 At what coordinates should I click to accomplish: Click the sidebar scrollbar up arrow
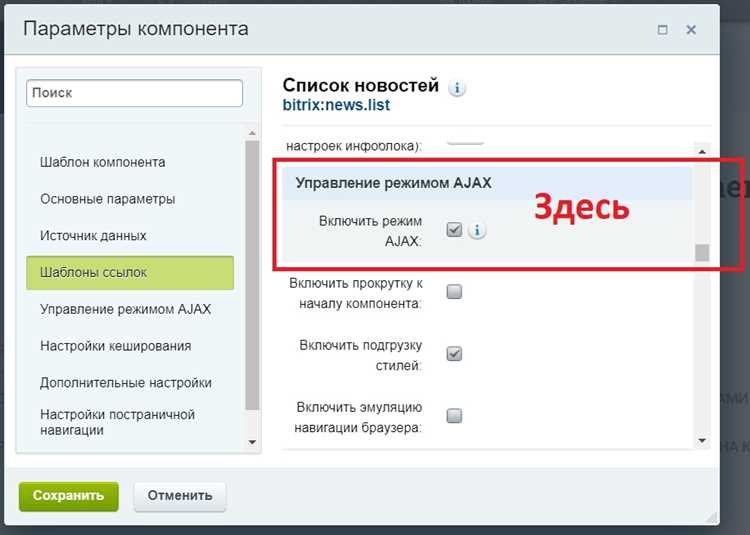(x=252, y=133)
